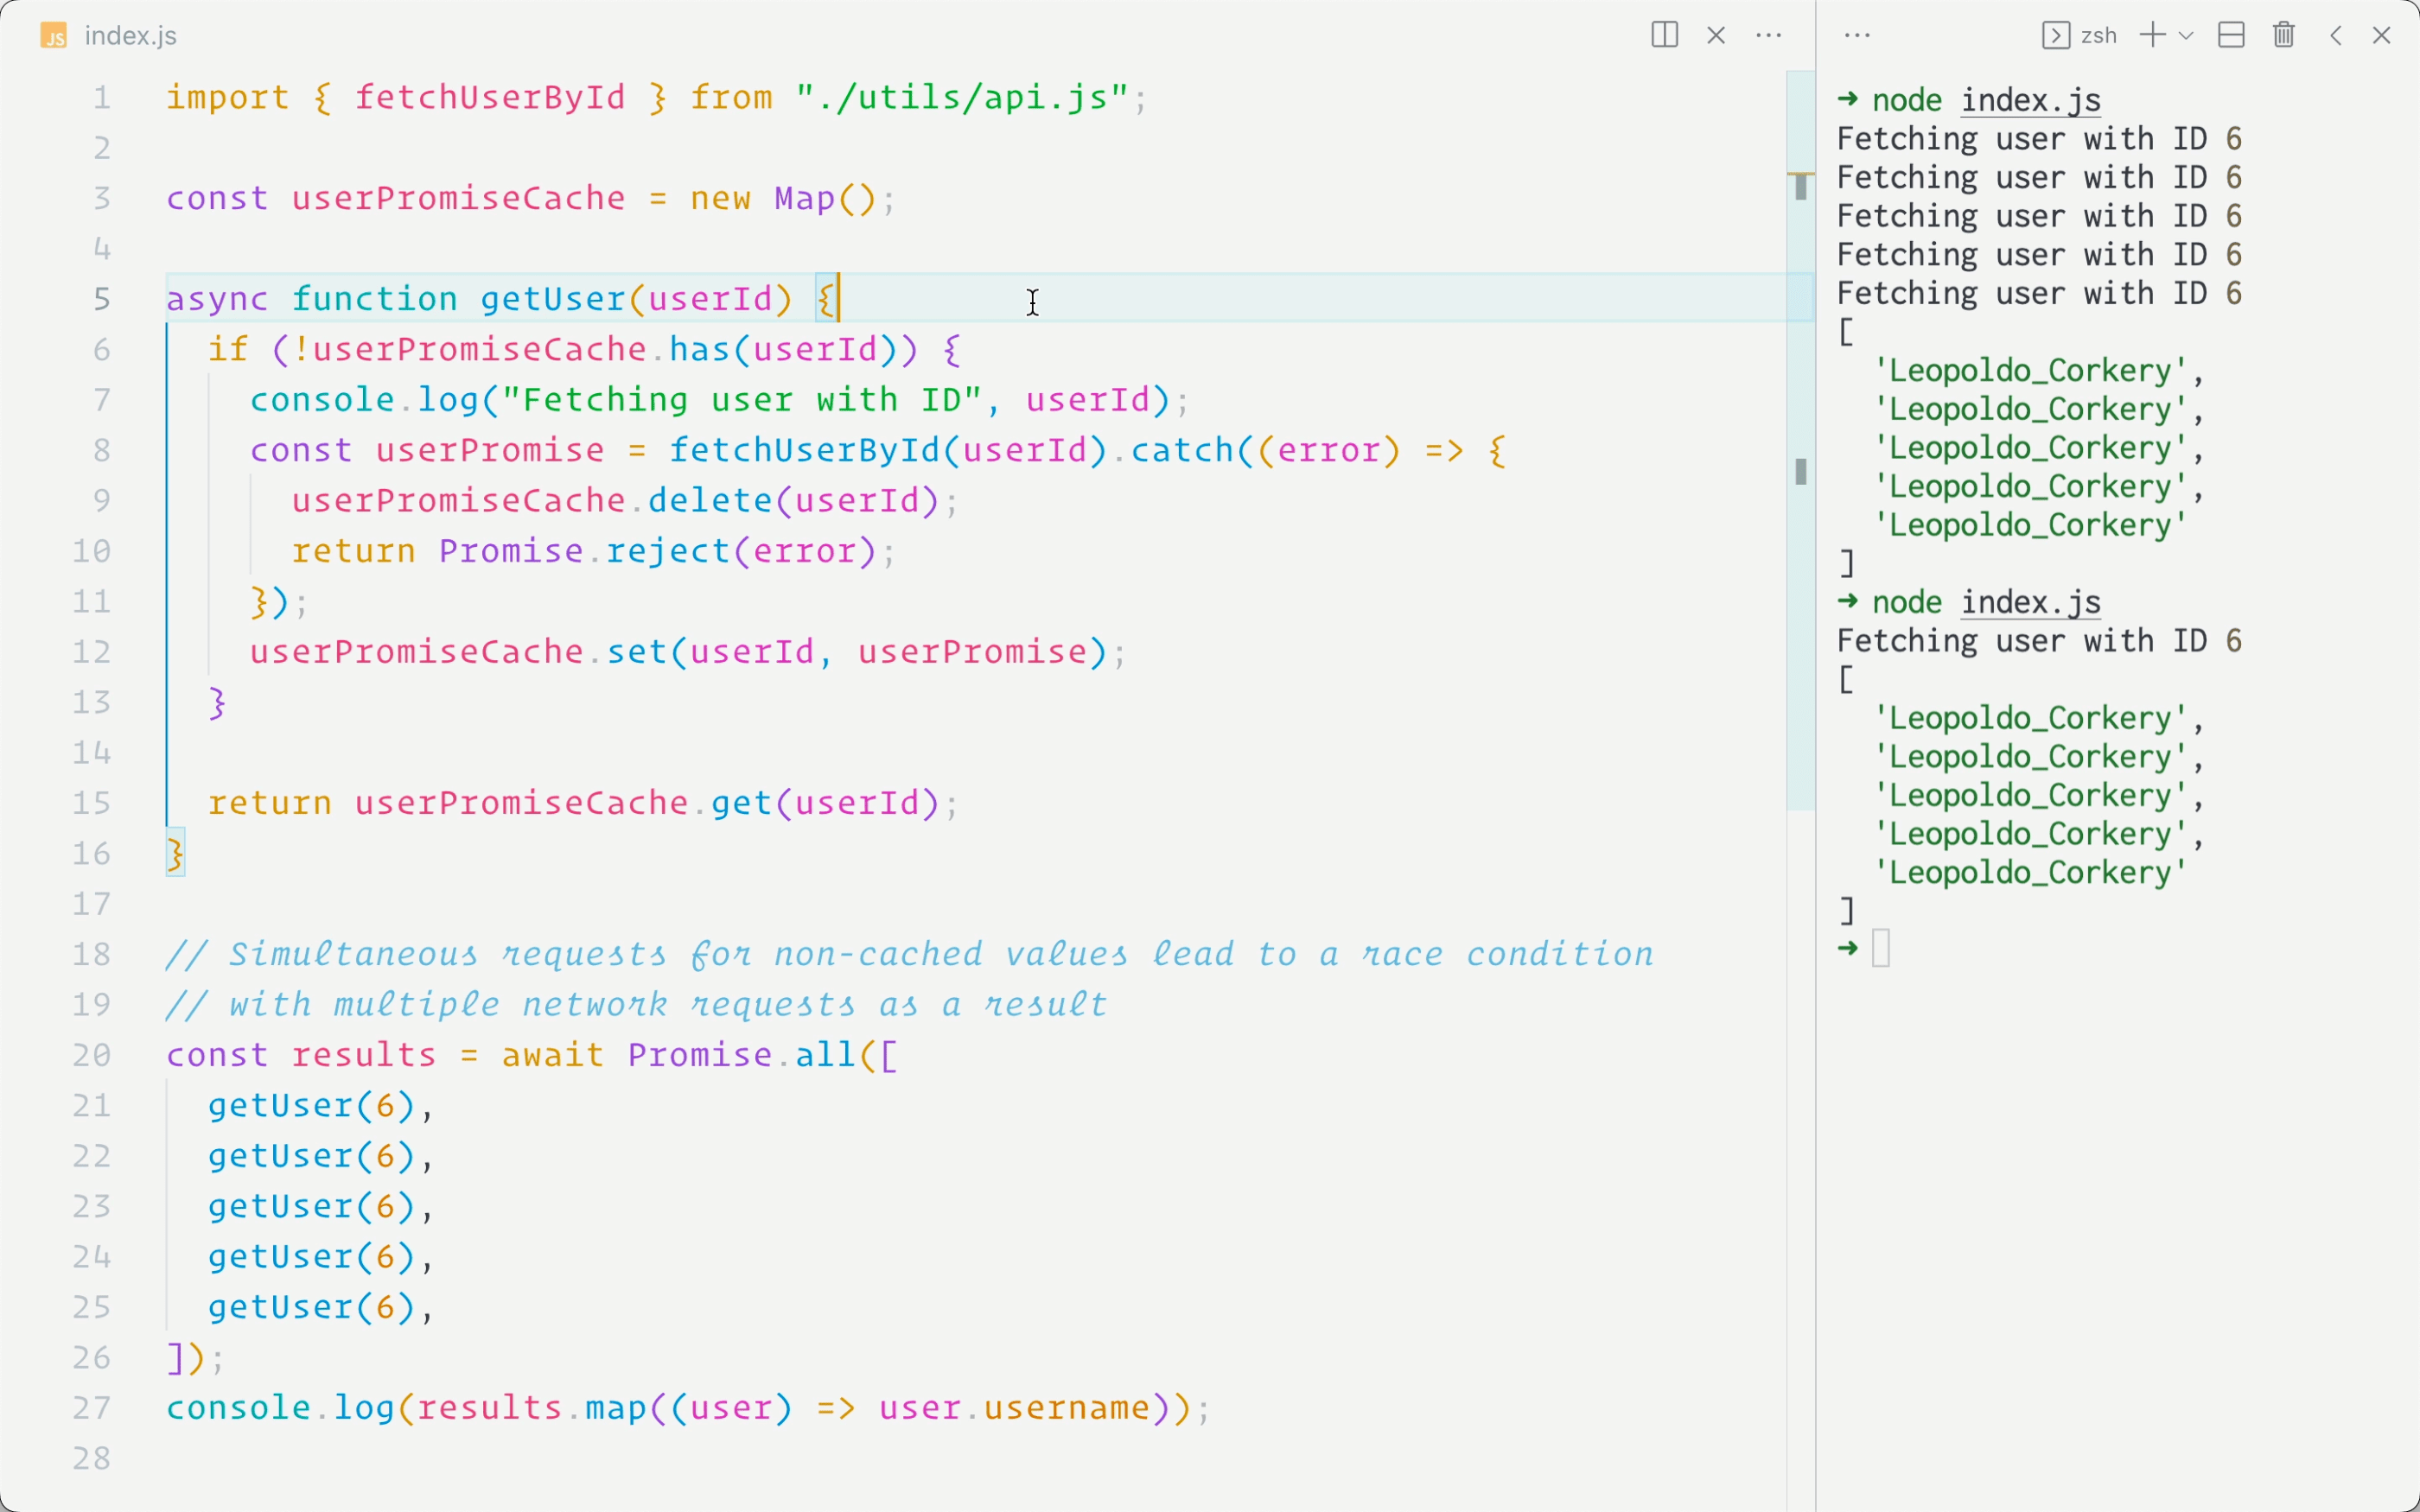The height and width of the screenshot is (1512, 2420).
Task: Click the "getUser" function name on line 5
Action: (x=553, y=299)
